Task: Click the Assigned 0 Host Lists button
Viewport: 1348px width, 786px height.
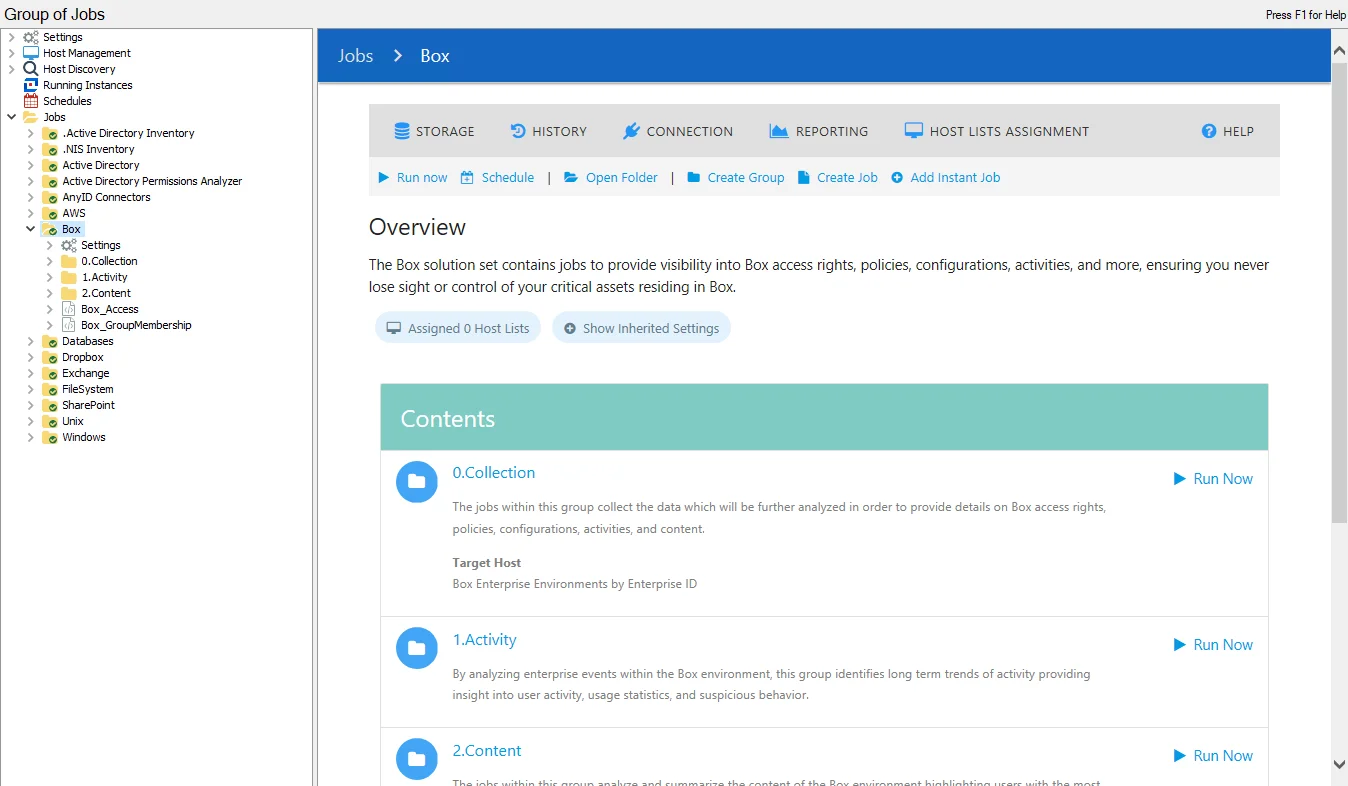Action: (x=458, y=328)
